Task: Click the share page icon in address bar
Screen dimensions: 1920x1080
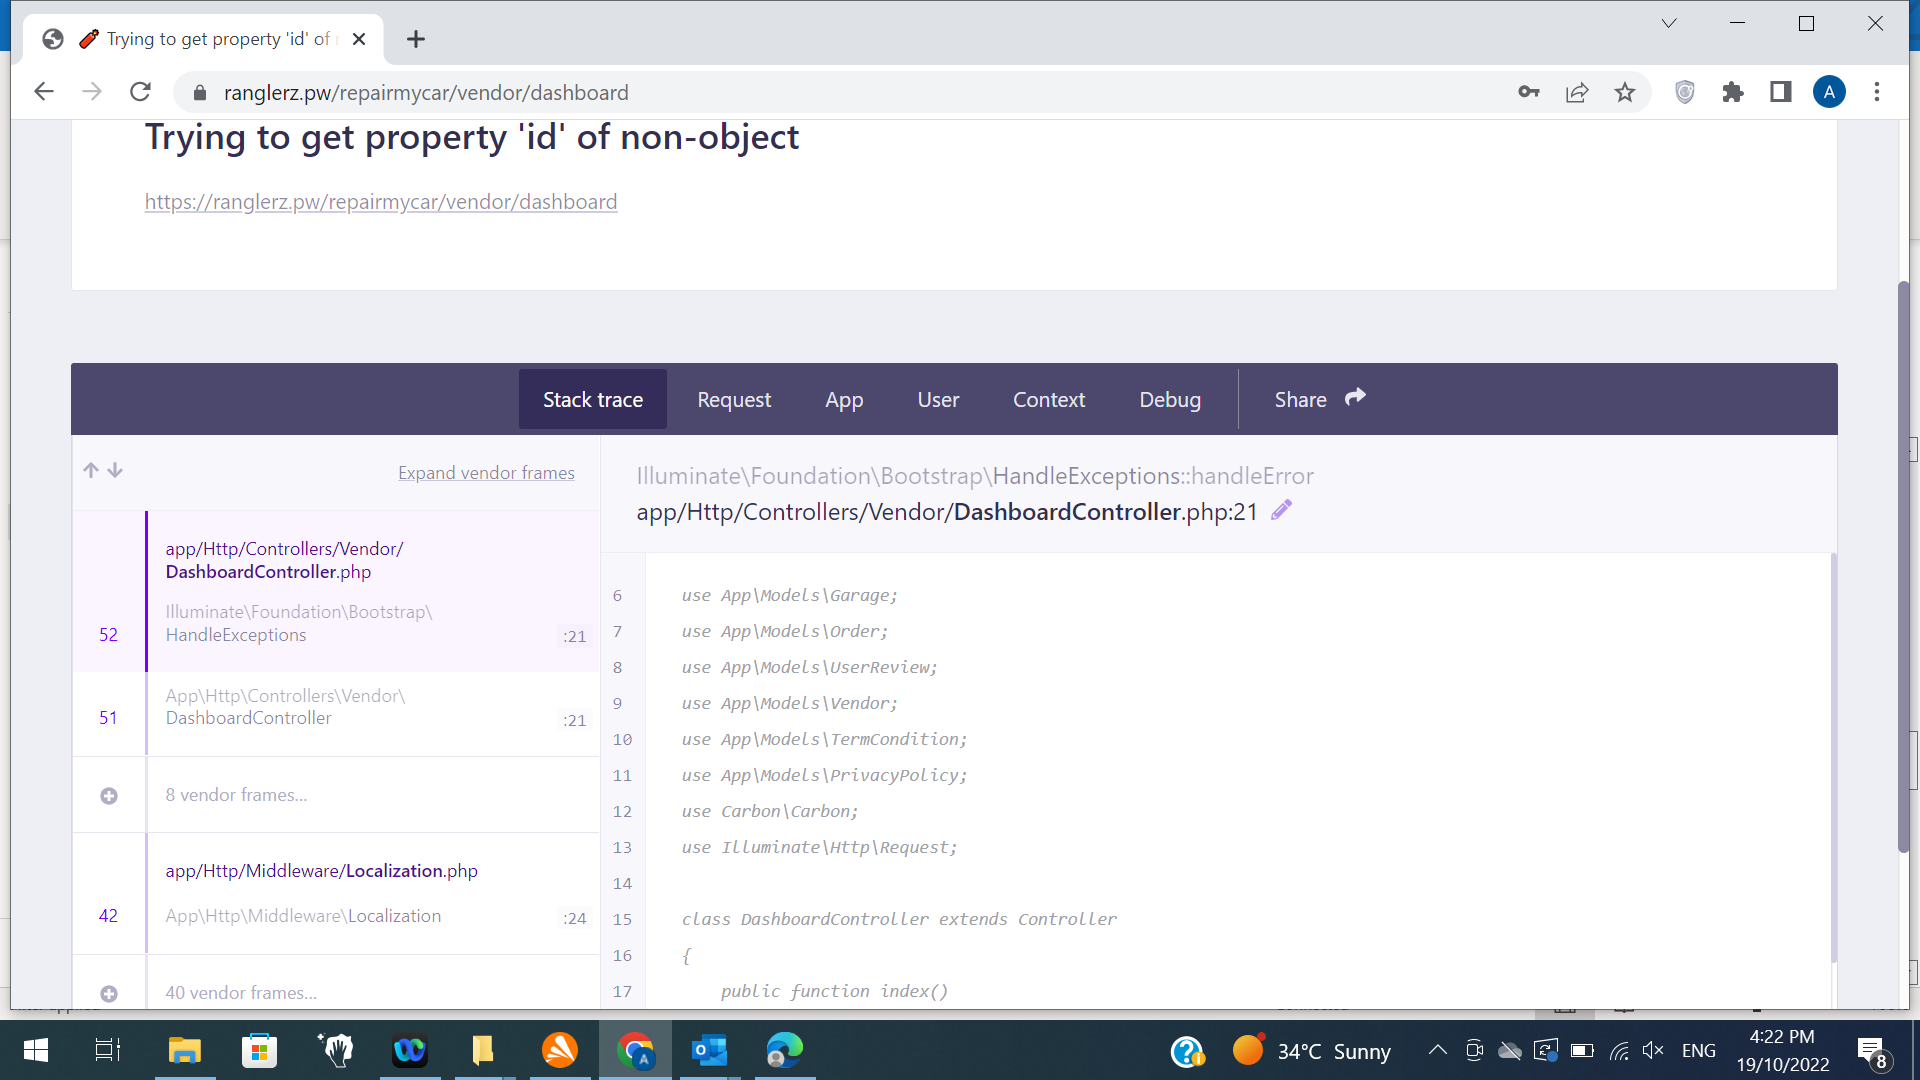Action: pyautogui.click(x=1577, y=93)
